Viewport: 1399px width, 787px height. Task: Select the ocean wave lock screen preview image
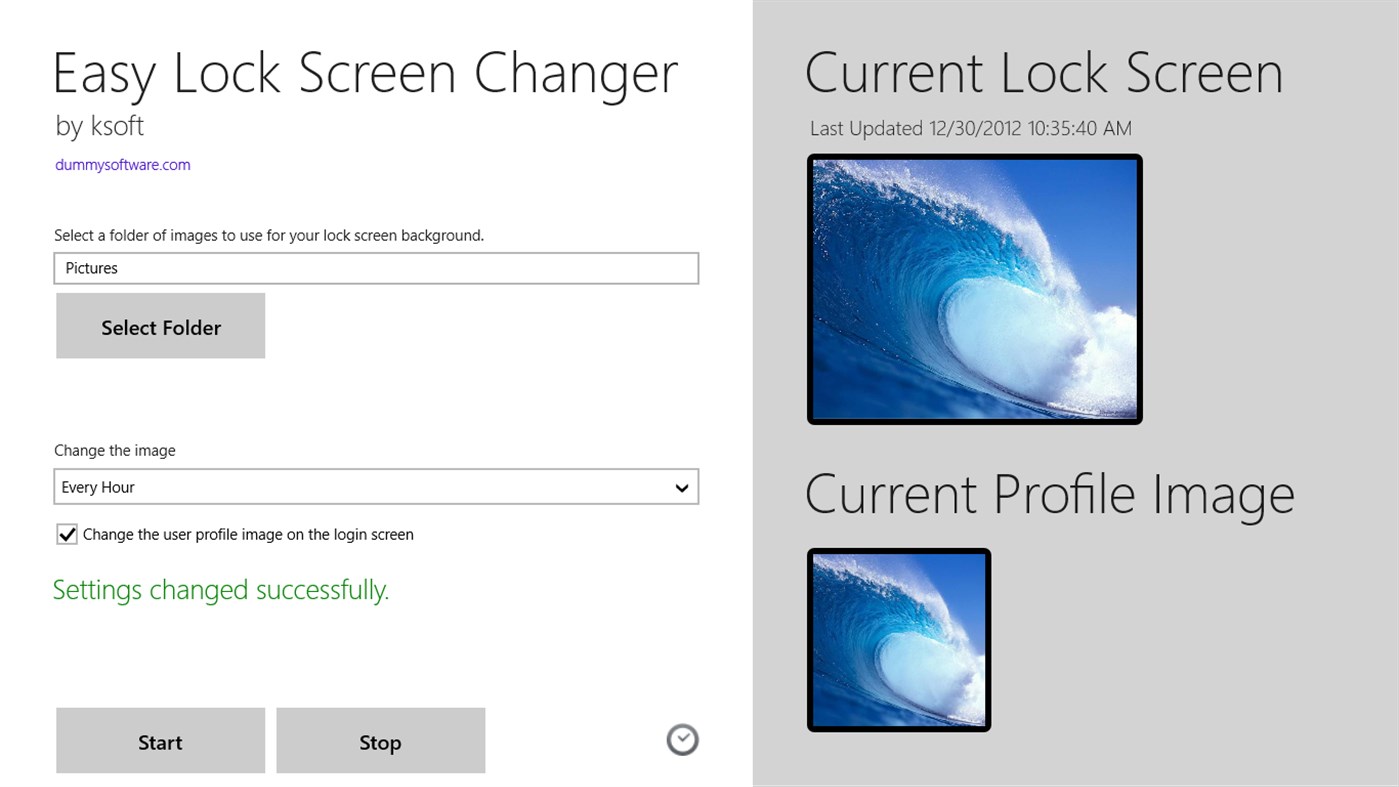coord(974,289)
